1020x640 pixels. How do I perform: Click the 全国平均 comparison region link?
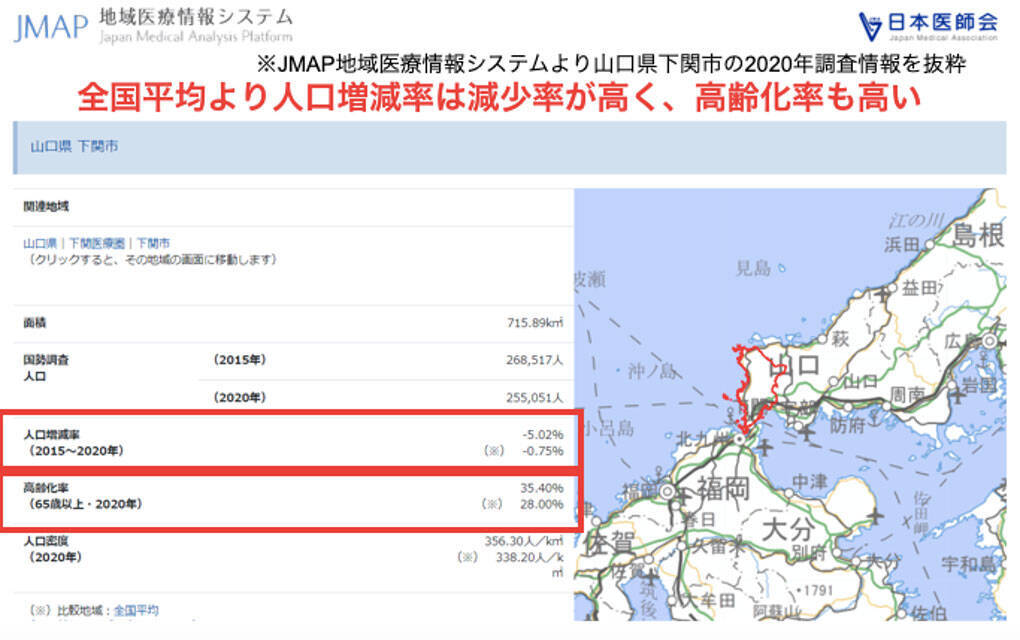click(135, 609)
